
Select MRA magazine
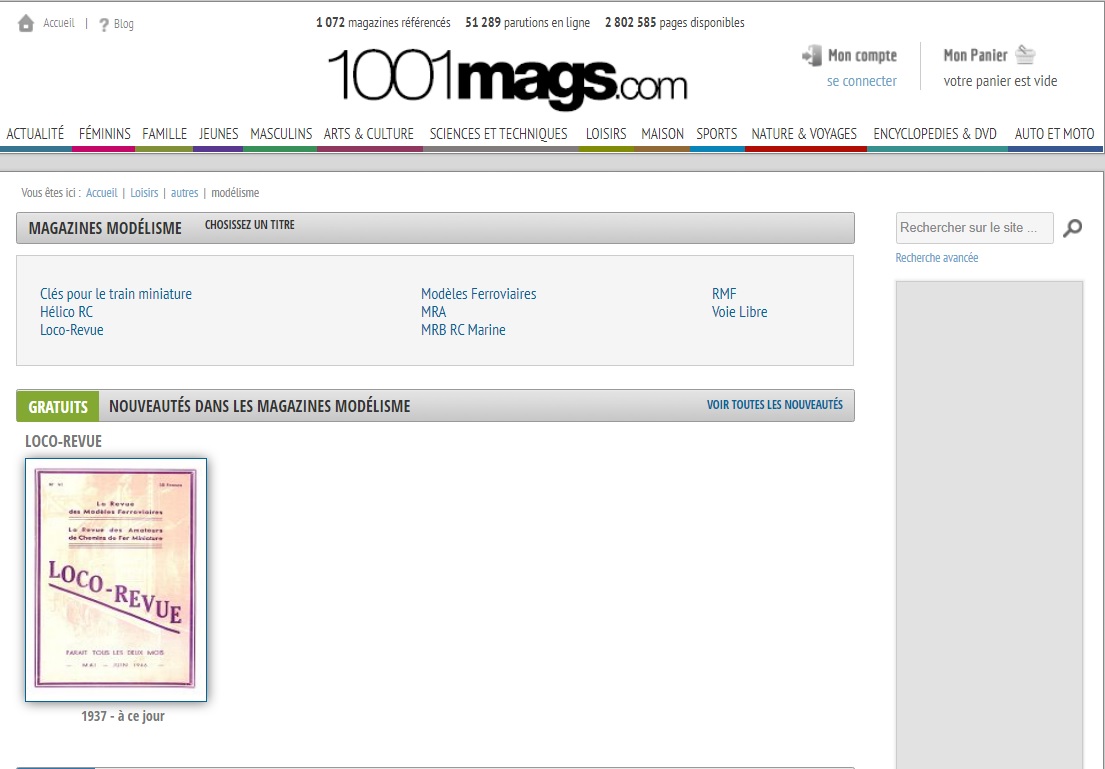(433, 312)
